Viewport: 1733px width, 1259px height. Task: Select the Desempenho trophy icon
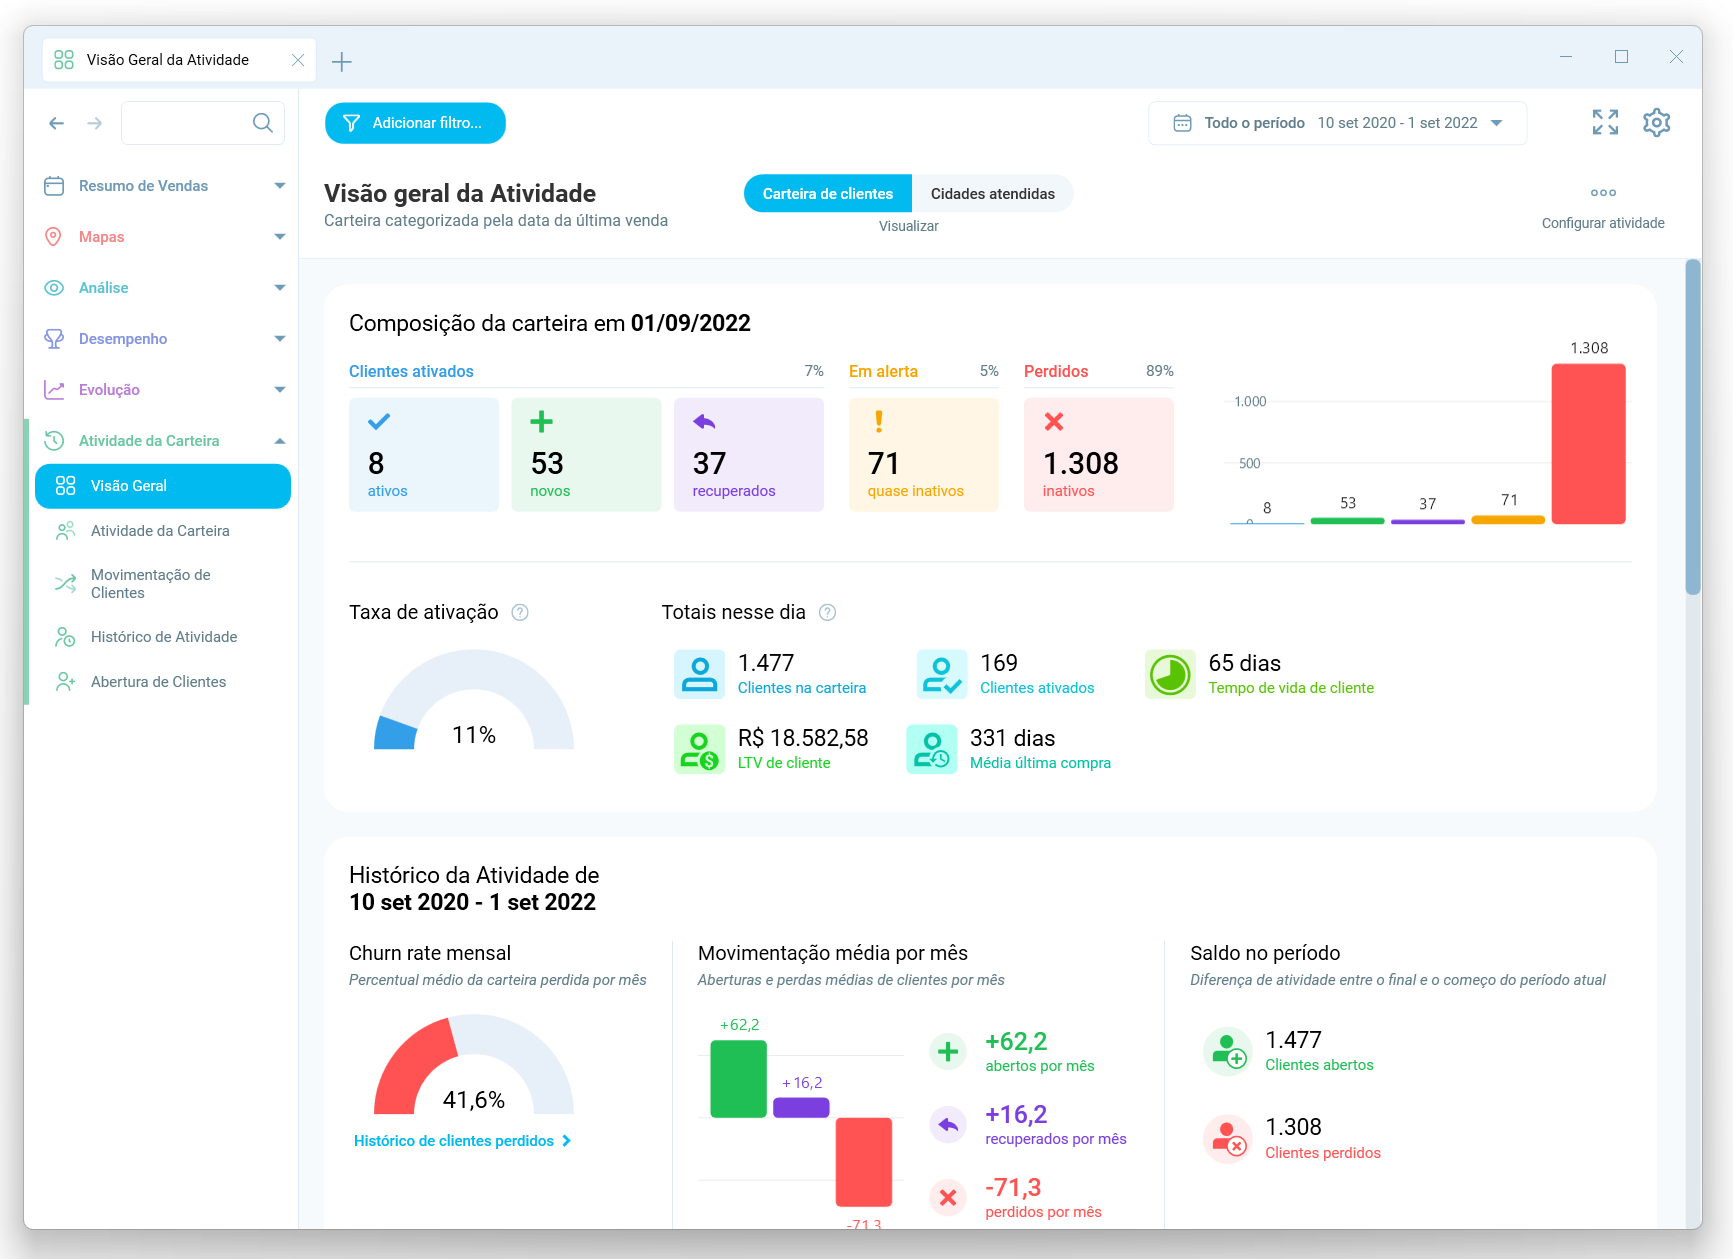click(x=55, y=338)
